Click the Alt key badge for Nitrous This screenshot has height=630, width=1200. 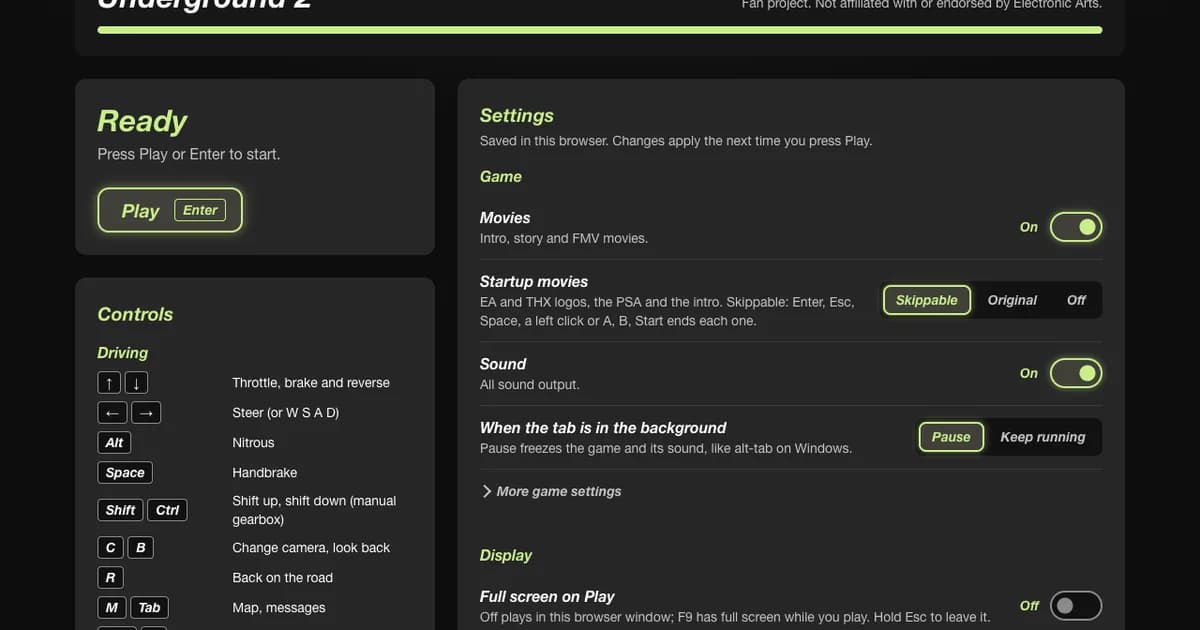pyautogui.click(x=114, y=443)
